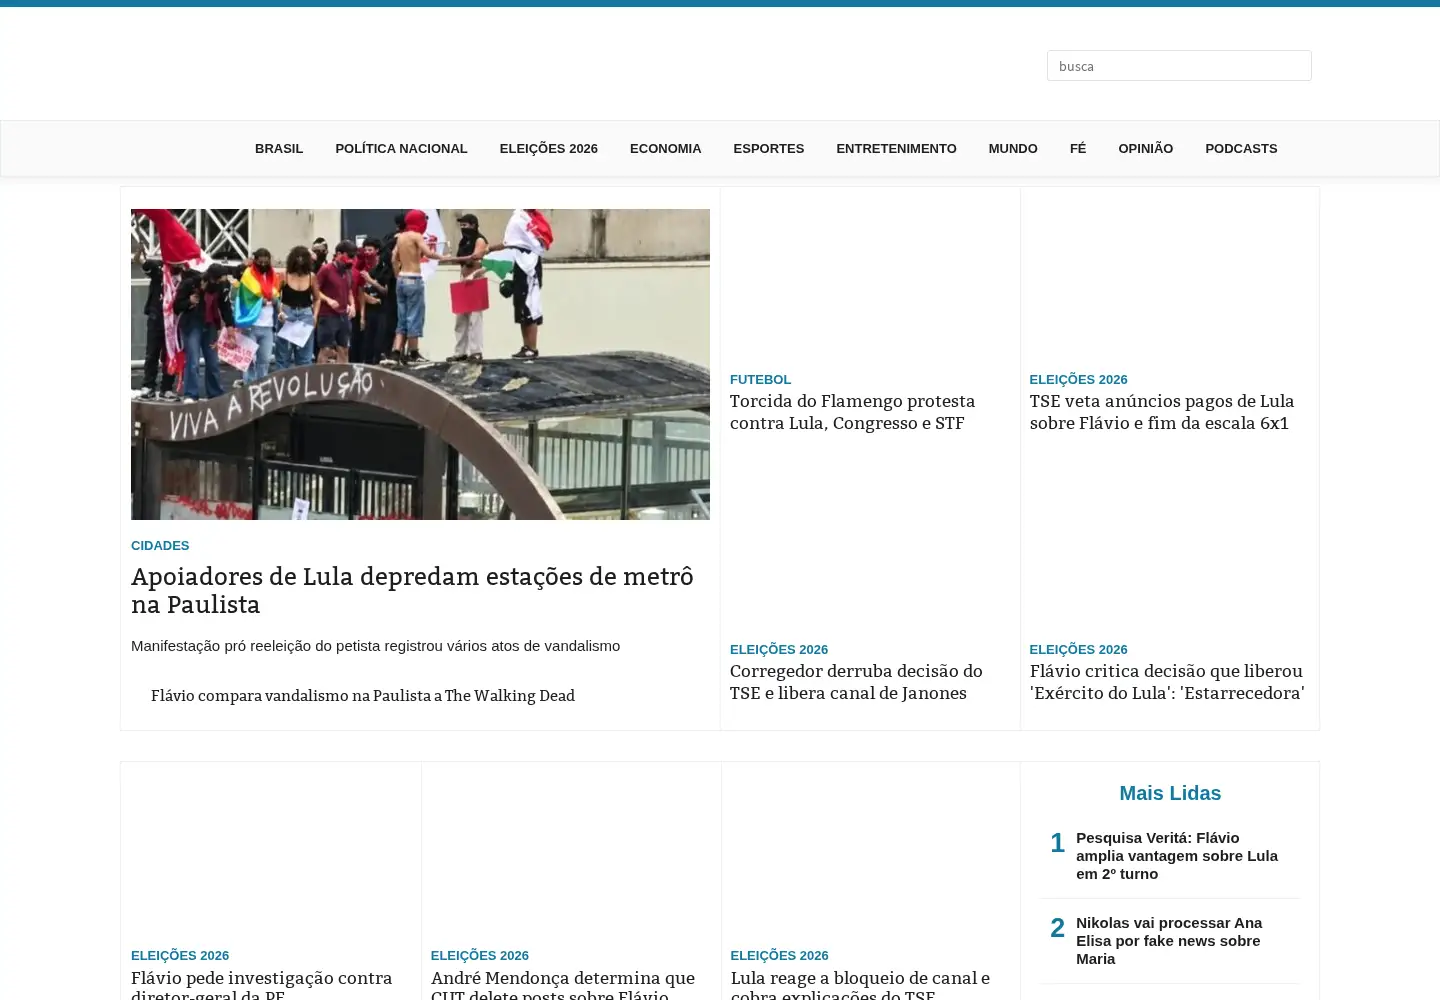Open Flávio compara vandalismo Walking Dead link
1440x1000 pixels.
pyautogui.click(x=363, y=696)
